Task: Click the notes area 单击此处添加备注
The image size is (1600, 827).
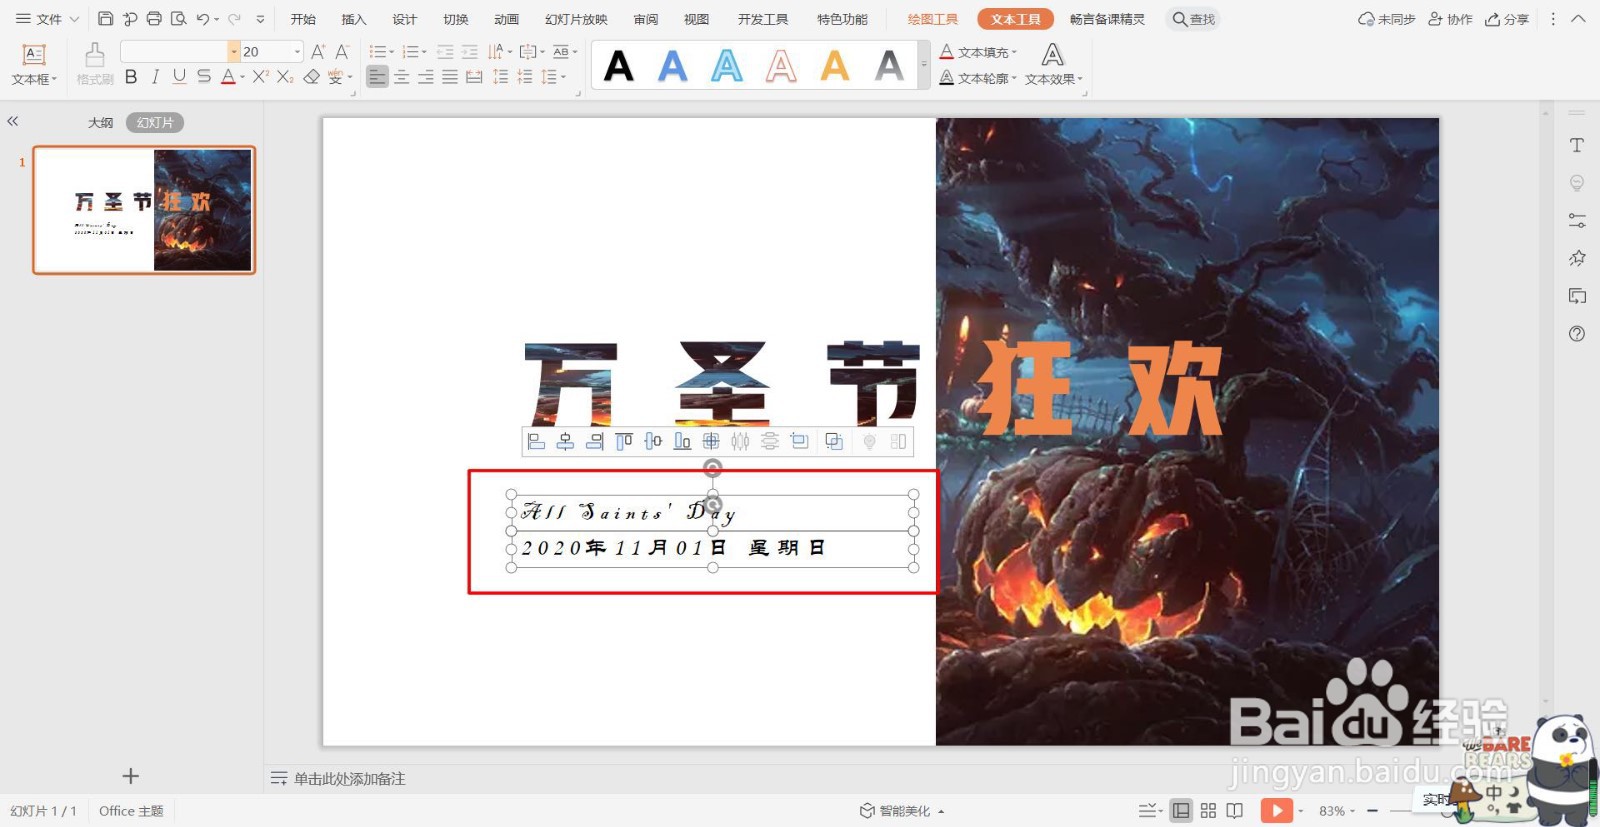Action: (349, 778)
